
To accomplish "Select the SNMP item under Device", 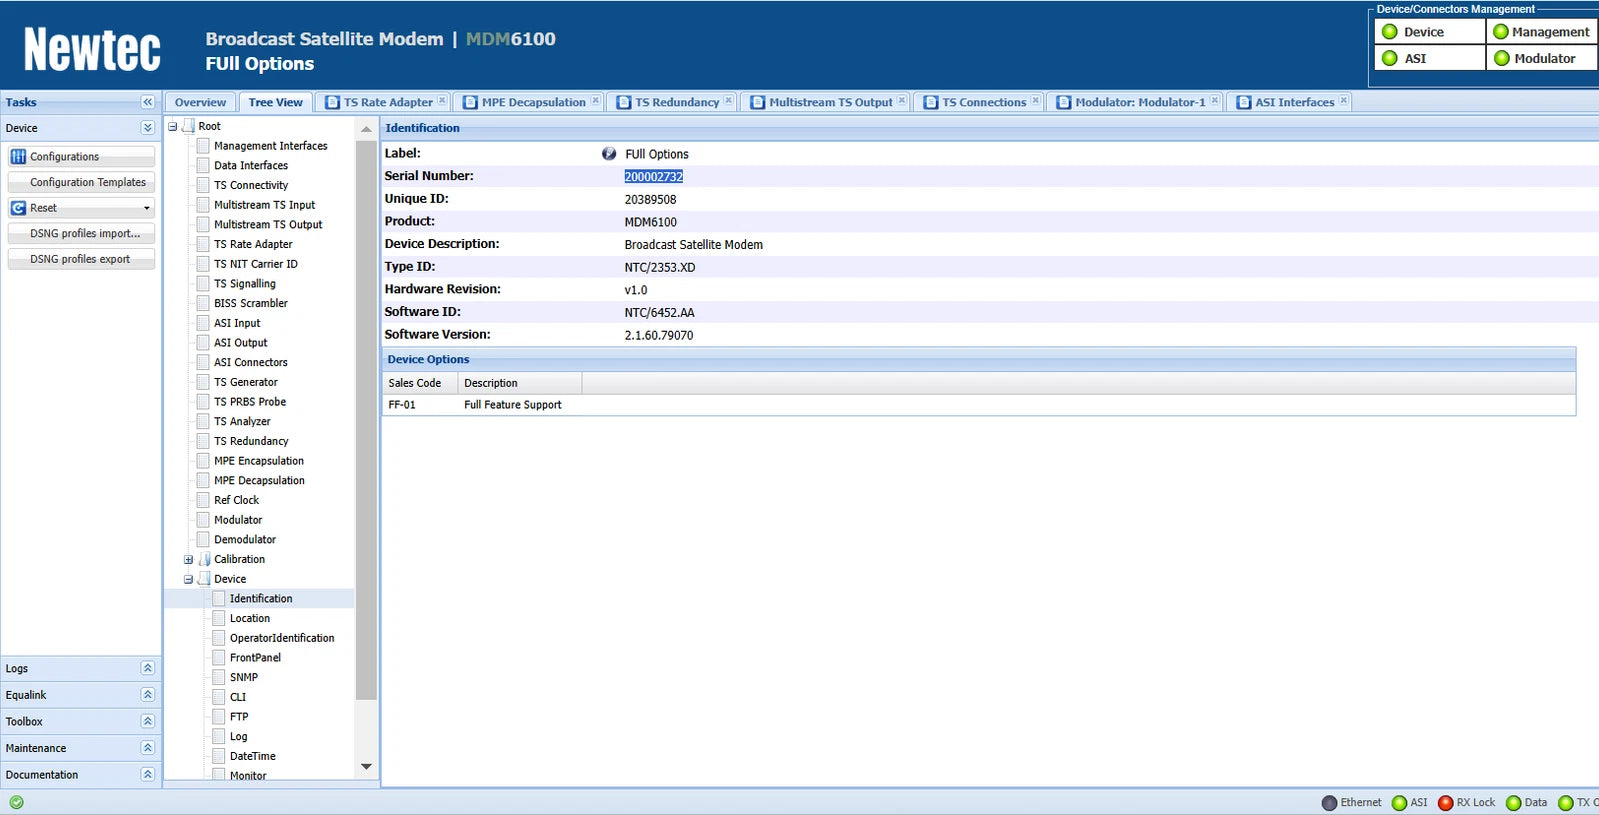I will point(243,677).
